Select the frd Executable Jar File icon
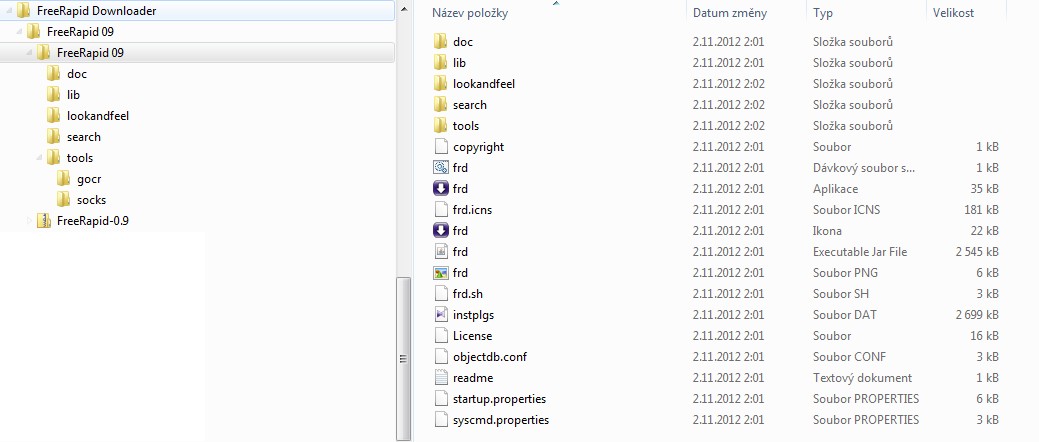The image size is (1039, 442). click(x=441, y=252)
